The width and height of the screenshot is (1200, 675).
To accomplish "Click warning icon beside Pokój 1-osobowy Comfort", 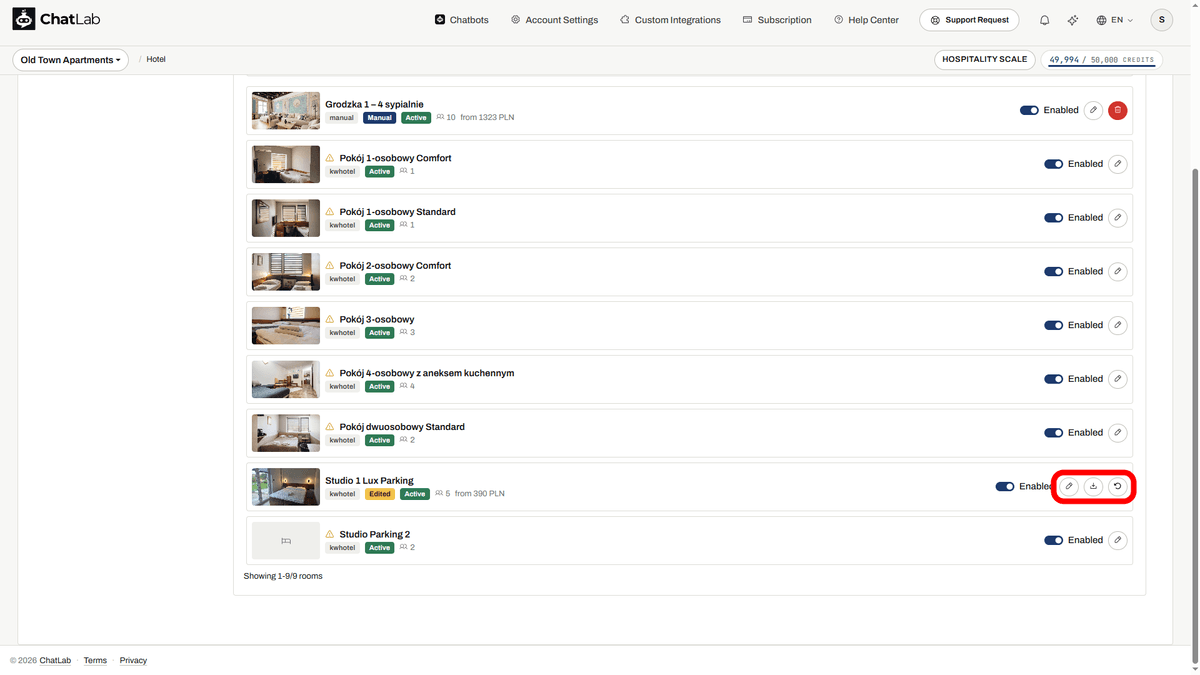I will 330,158.
